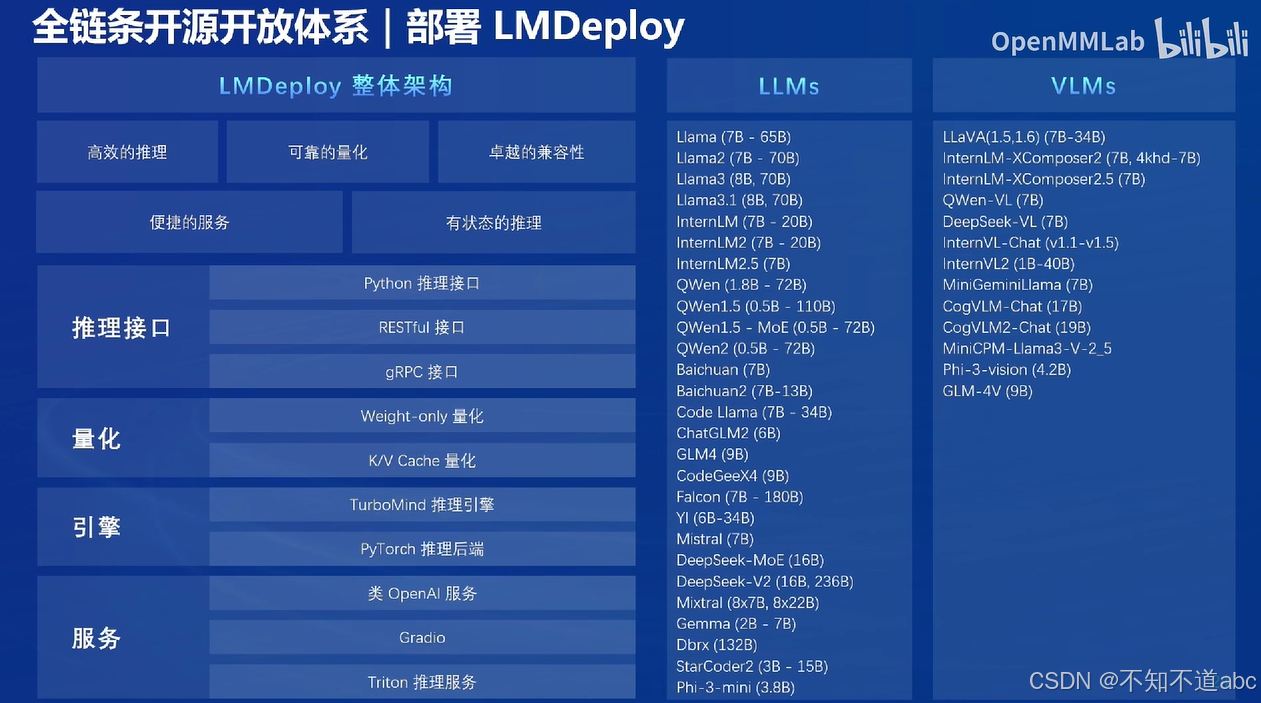Click Llama2 (7B - 70B) entry
This screenshot has width=1261, height=703.
pyautogui.click(x=737, y=158)
